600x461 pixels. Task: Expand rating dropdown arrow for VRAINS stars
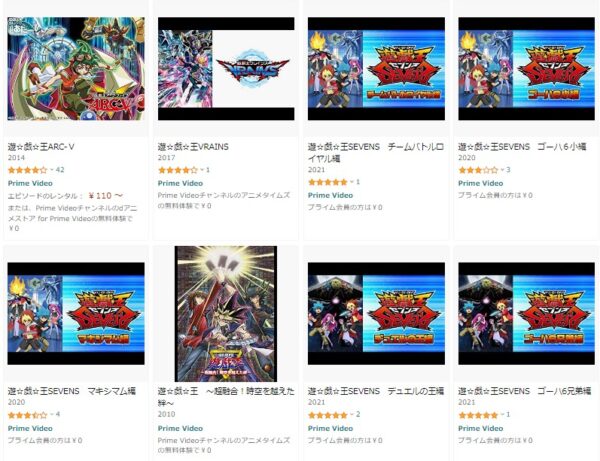(202, 170)
